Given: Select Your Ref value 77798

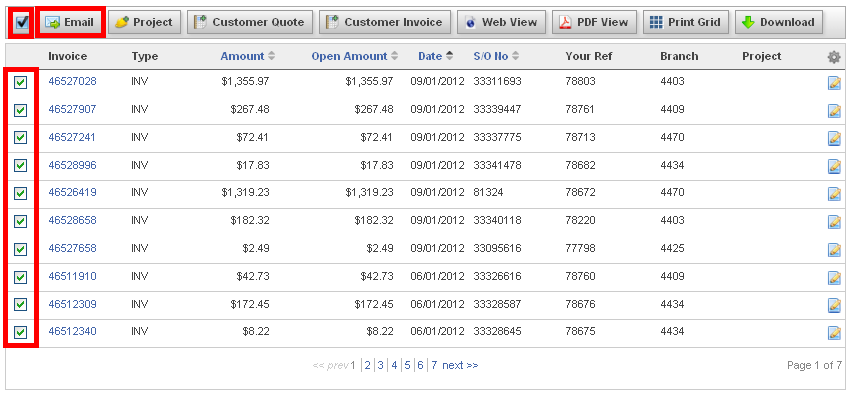Looking at the screenshot, I should (x=580, y=248).
